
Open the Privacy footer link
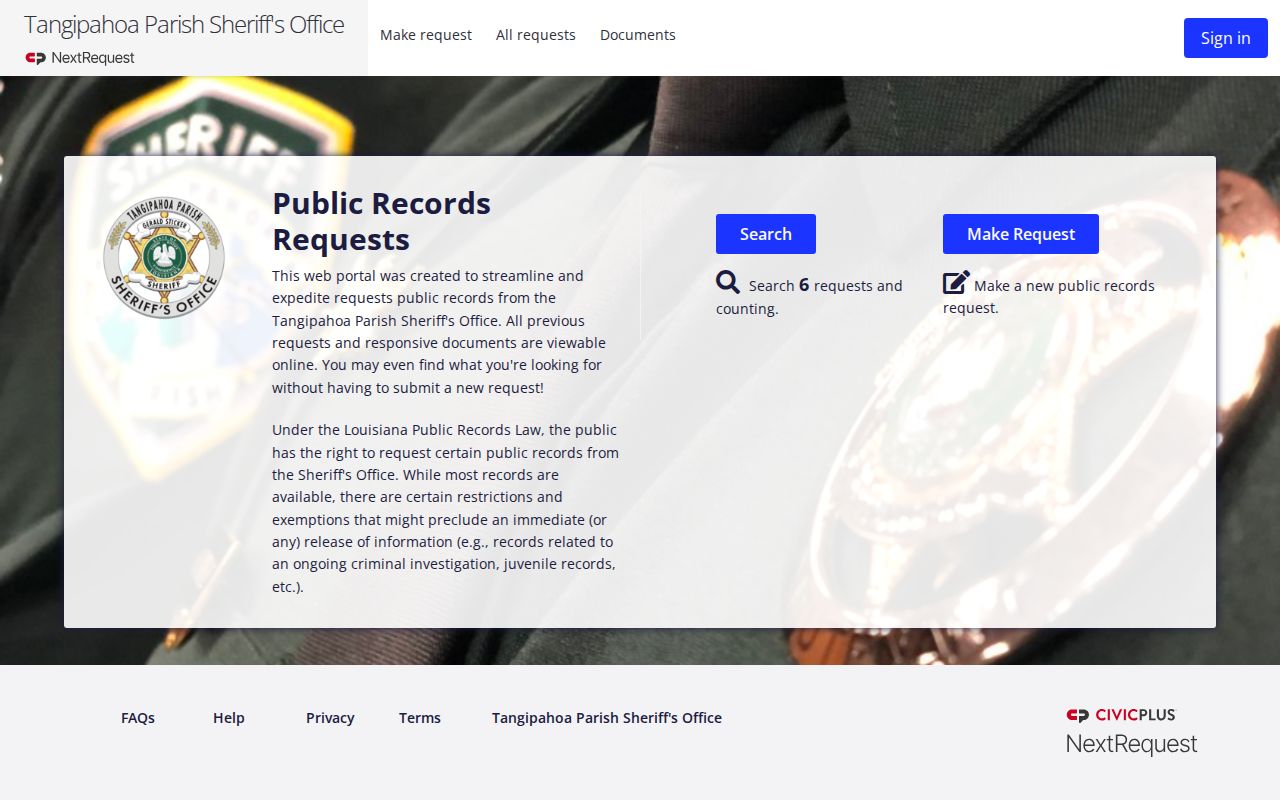(x=330, y=718)
